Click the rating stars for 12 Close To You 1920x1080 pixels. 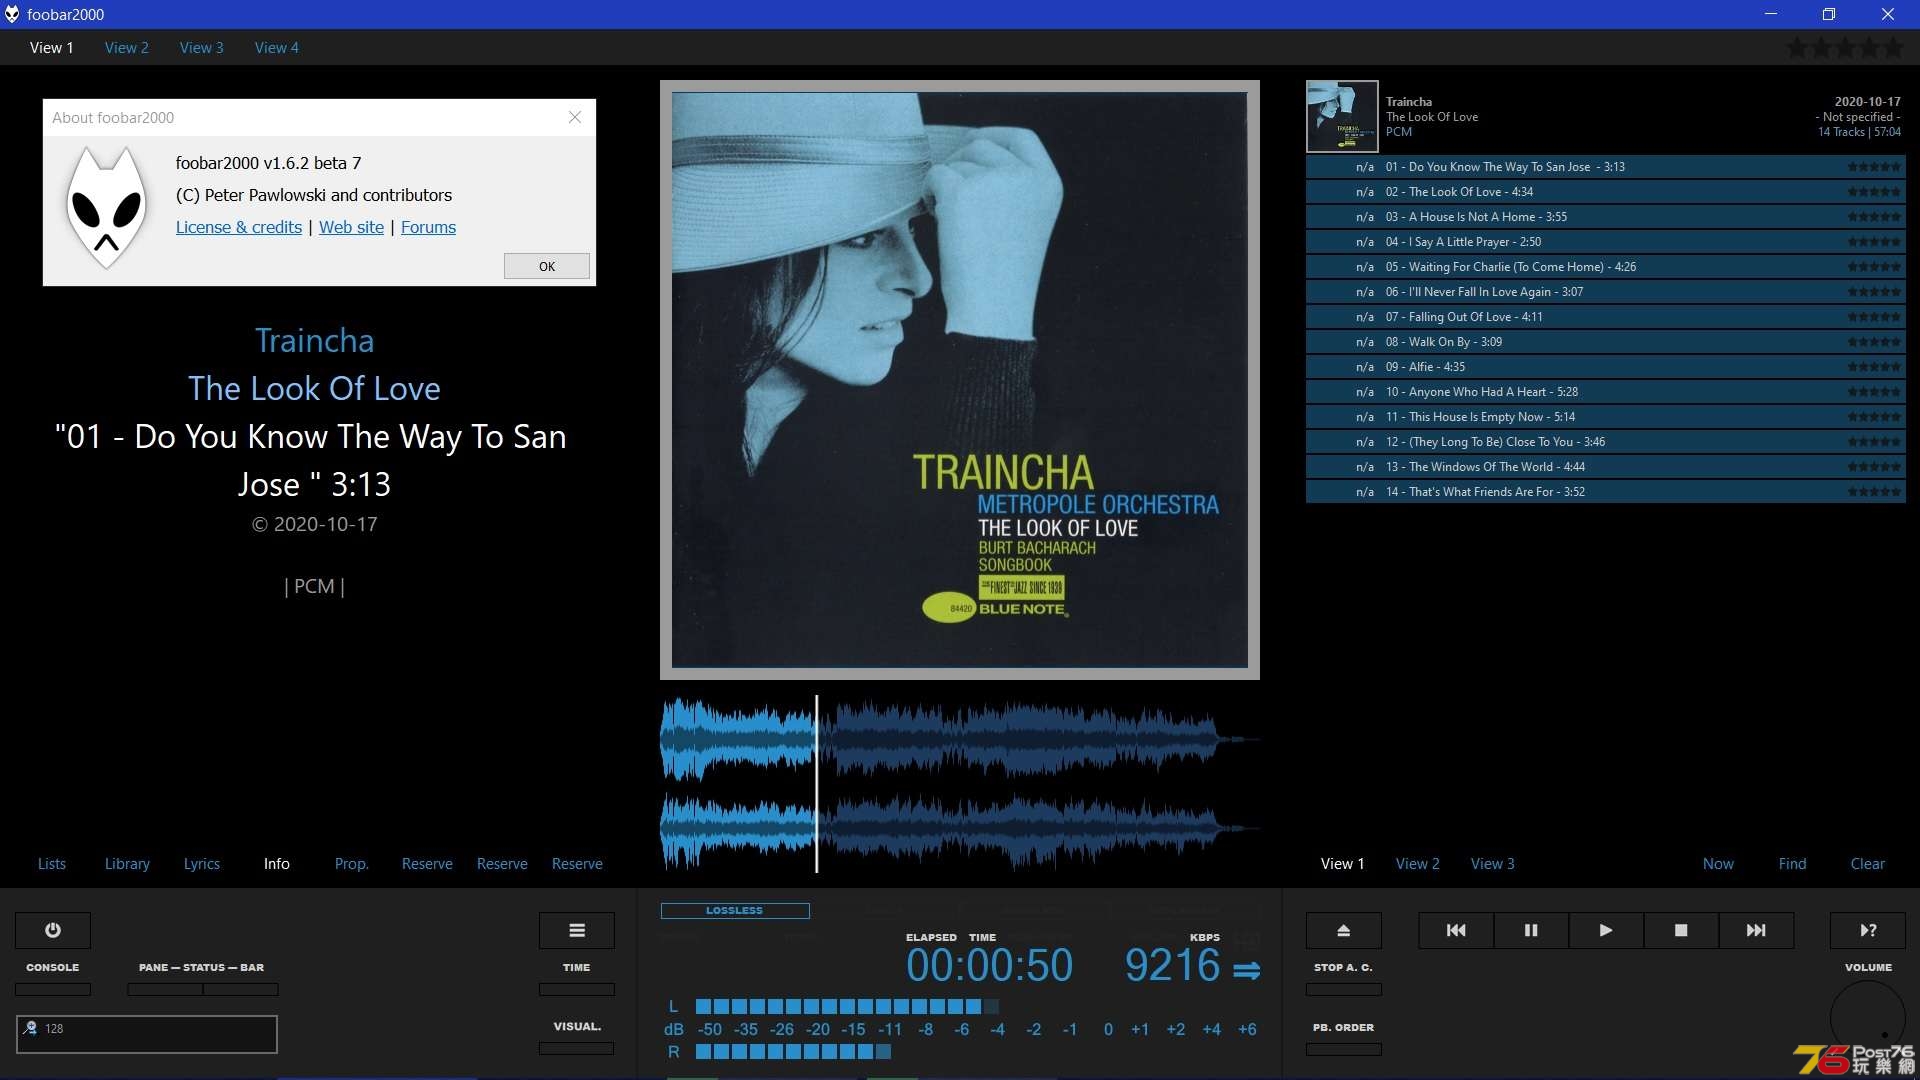(1874, 442)
